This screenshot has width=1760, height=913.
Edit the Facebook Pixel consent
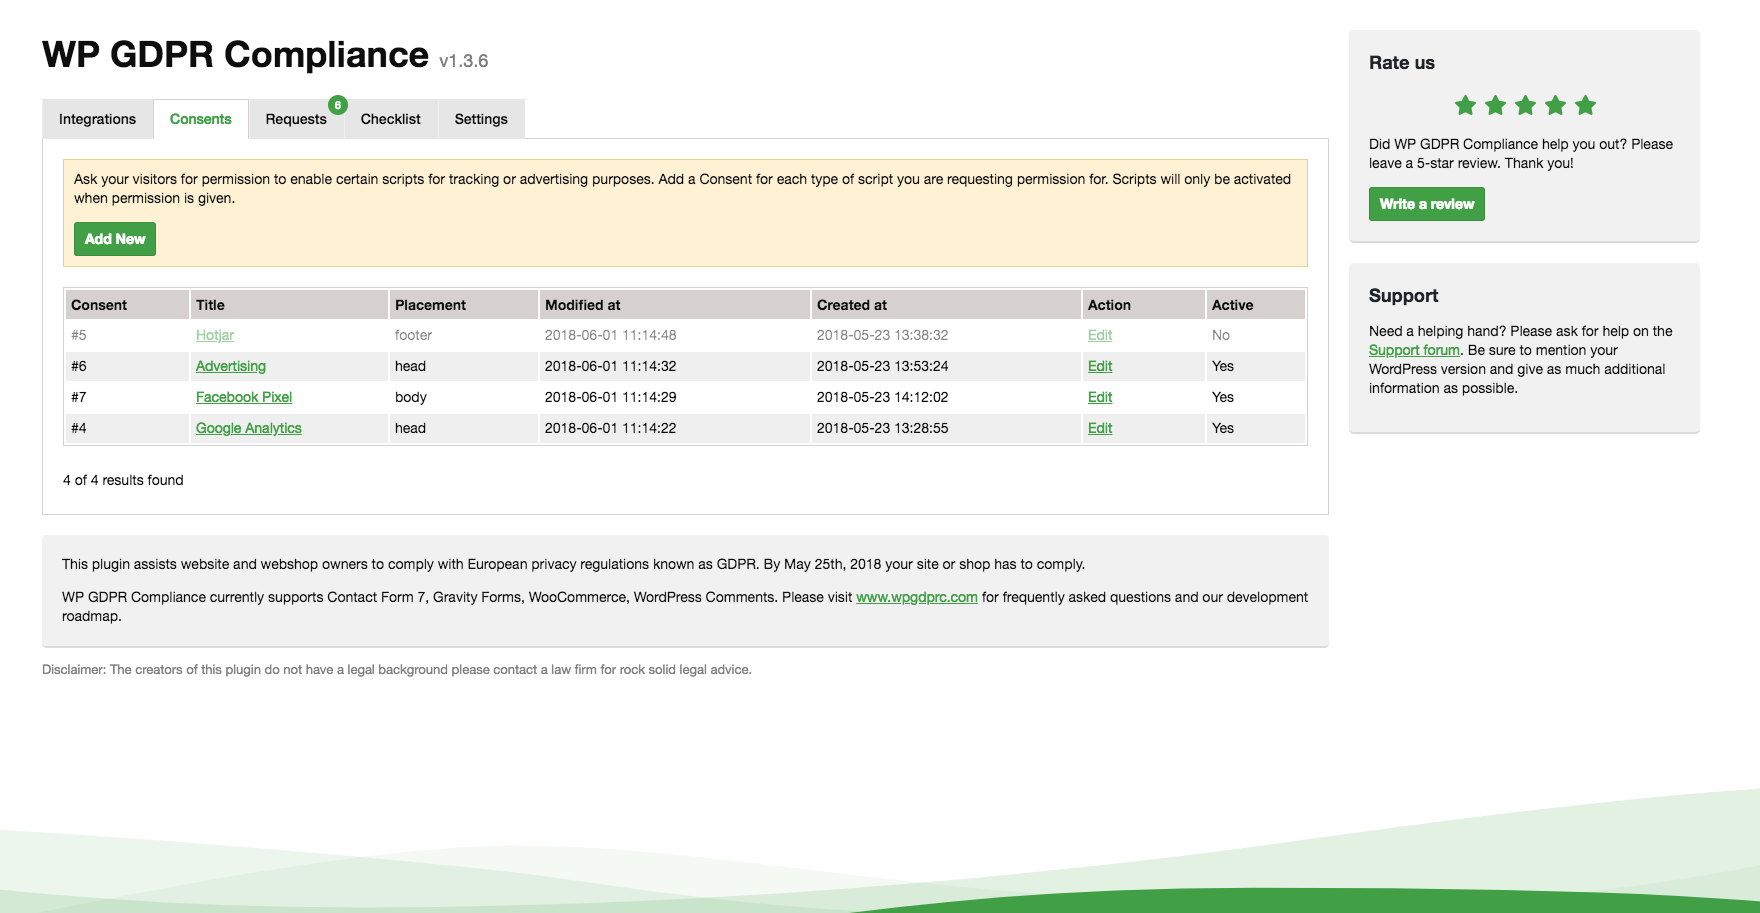click(1100, 397)
